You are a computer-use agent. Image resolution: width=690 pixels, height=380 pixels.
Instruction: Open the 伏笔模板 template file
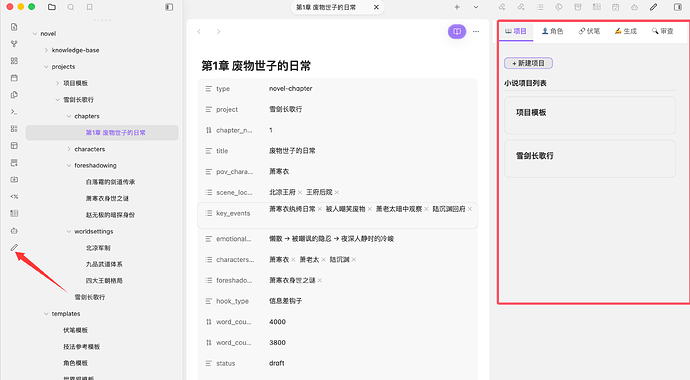tap(75, 330)
